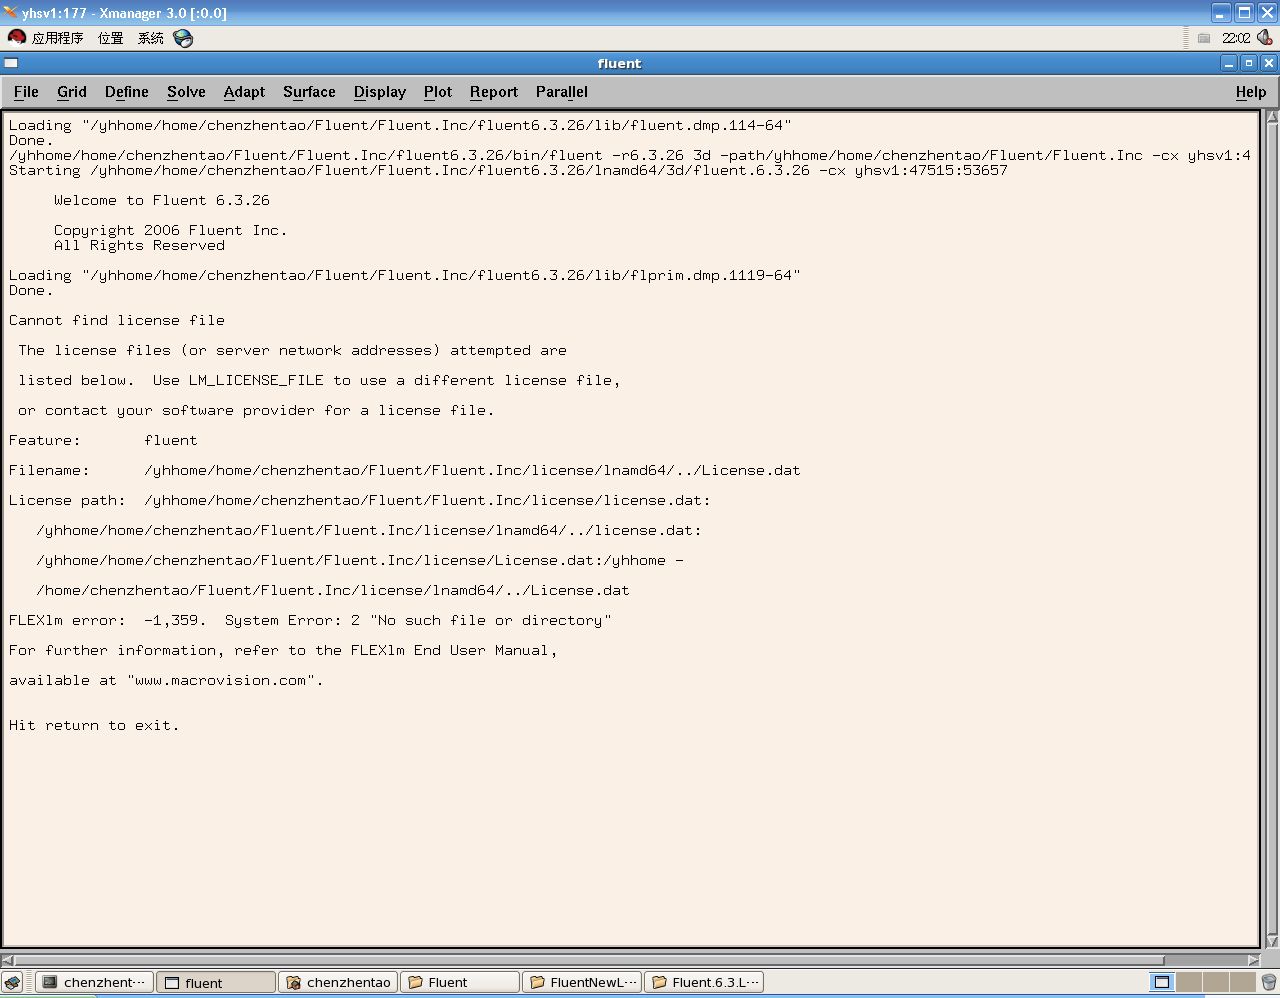The image size is (1280, 998).
Task: Open the fluent window menu icon
Action: pos(11,63)
